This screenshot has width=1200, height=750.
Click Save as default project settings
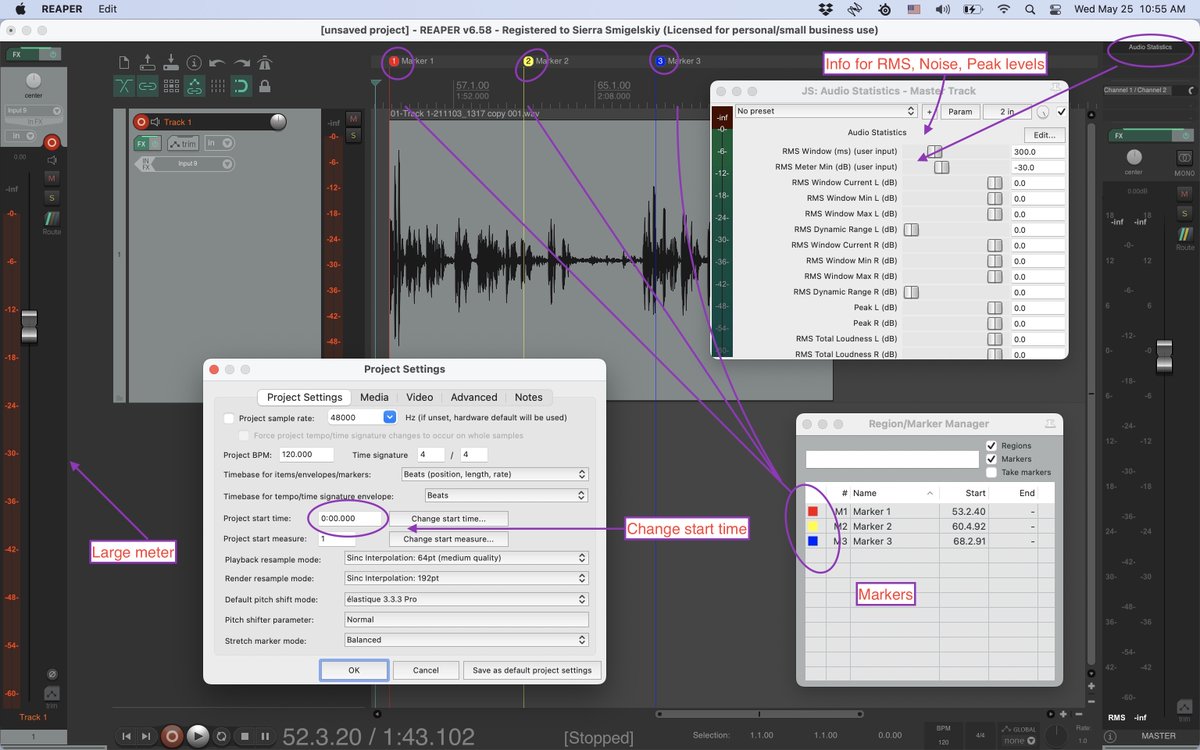pos(532,670)
